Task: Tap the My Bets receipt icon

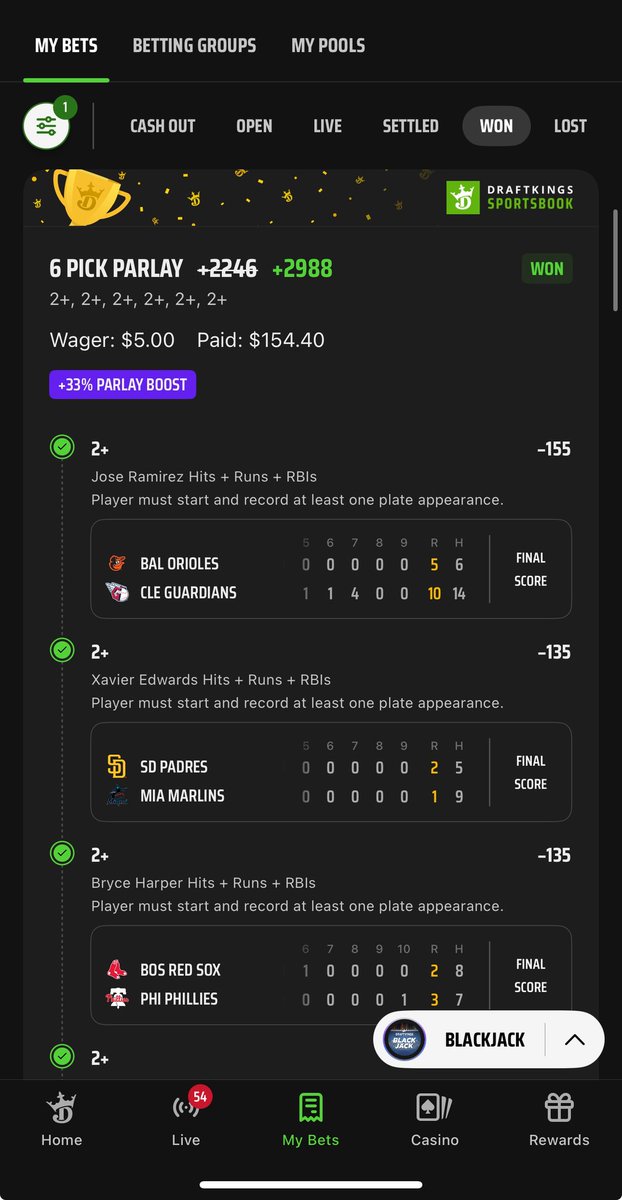Action: pyautogui.click(x=311, y=1108)
